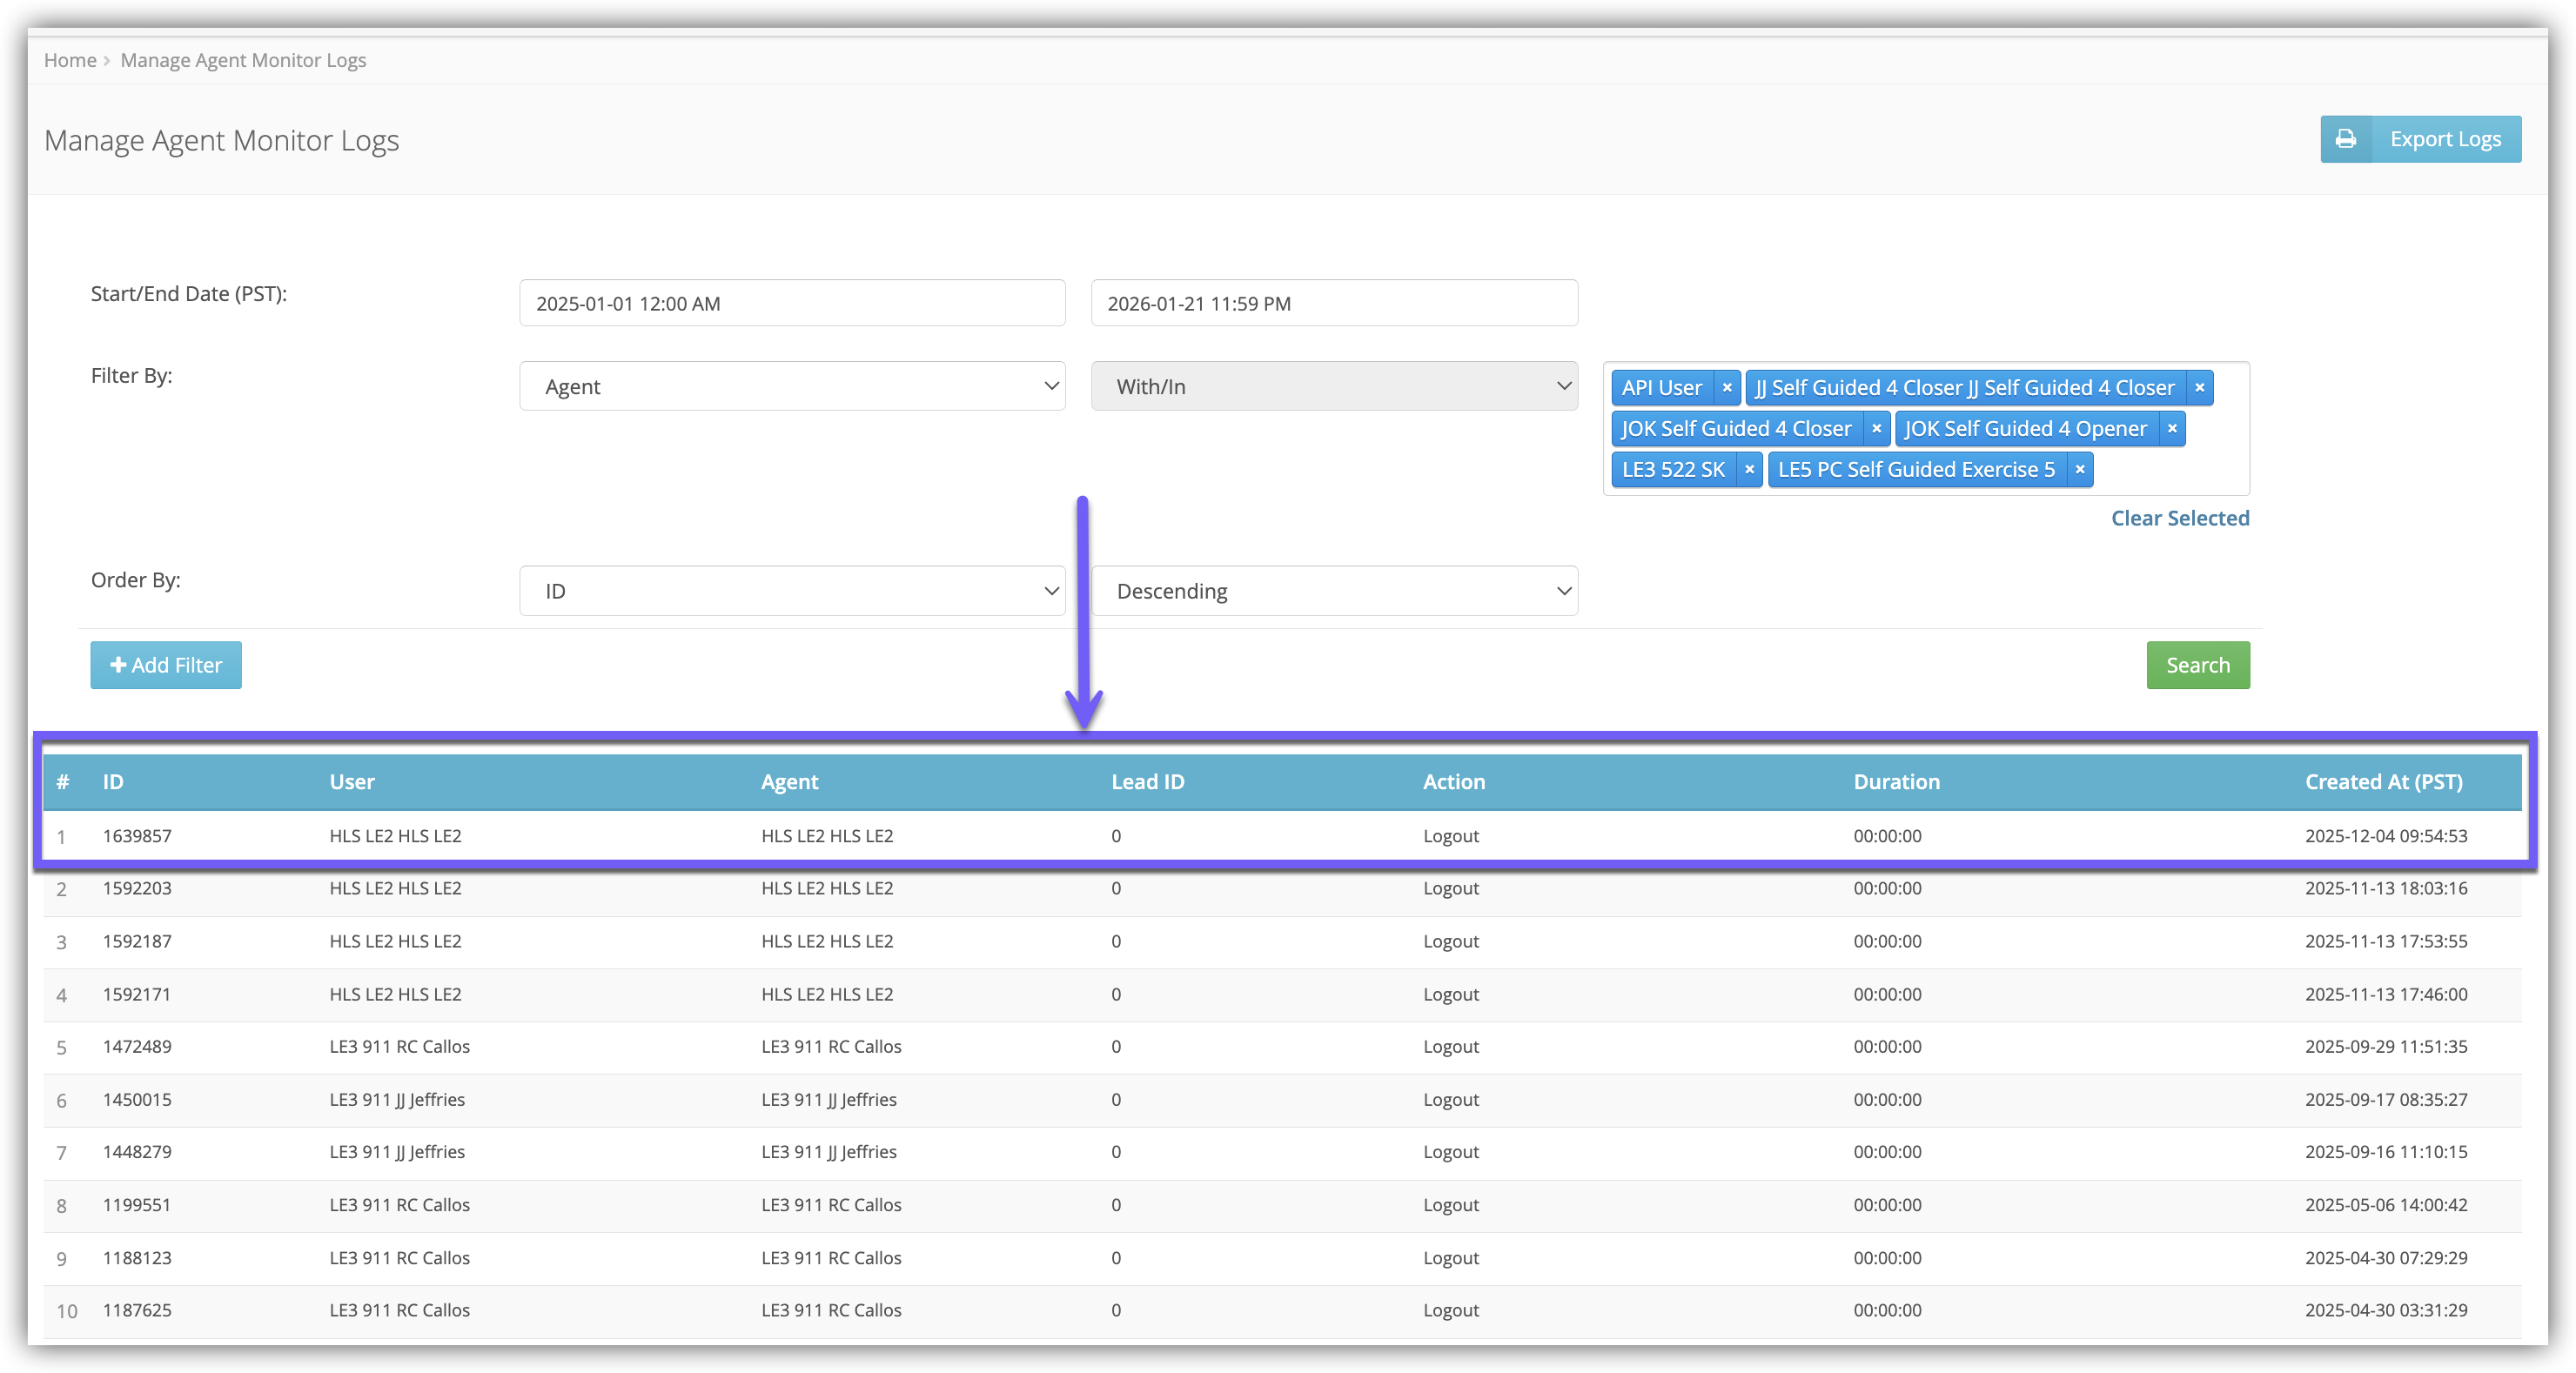Screen dimensions: 2576x1373
Task: Remove LE5 PC Self Guided Exercise 5 tag
Action: click(x=2079, y=470)
